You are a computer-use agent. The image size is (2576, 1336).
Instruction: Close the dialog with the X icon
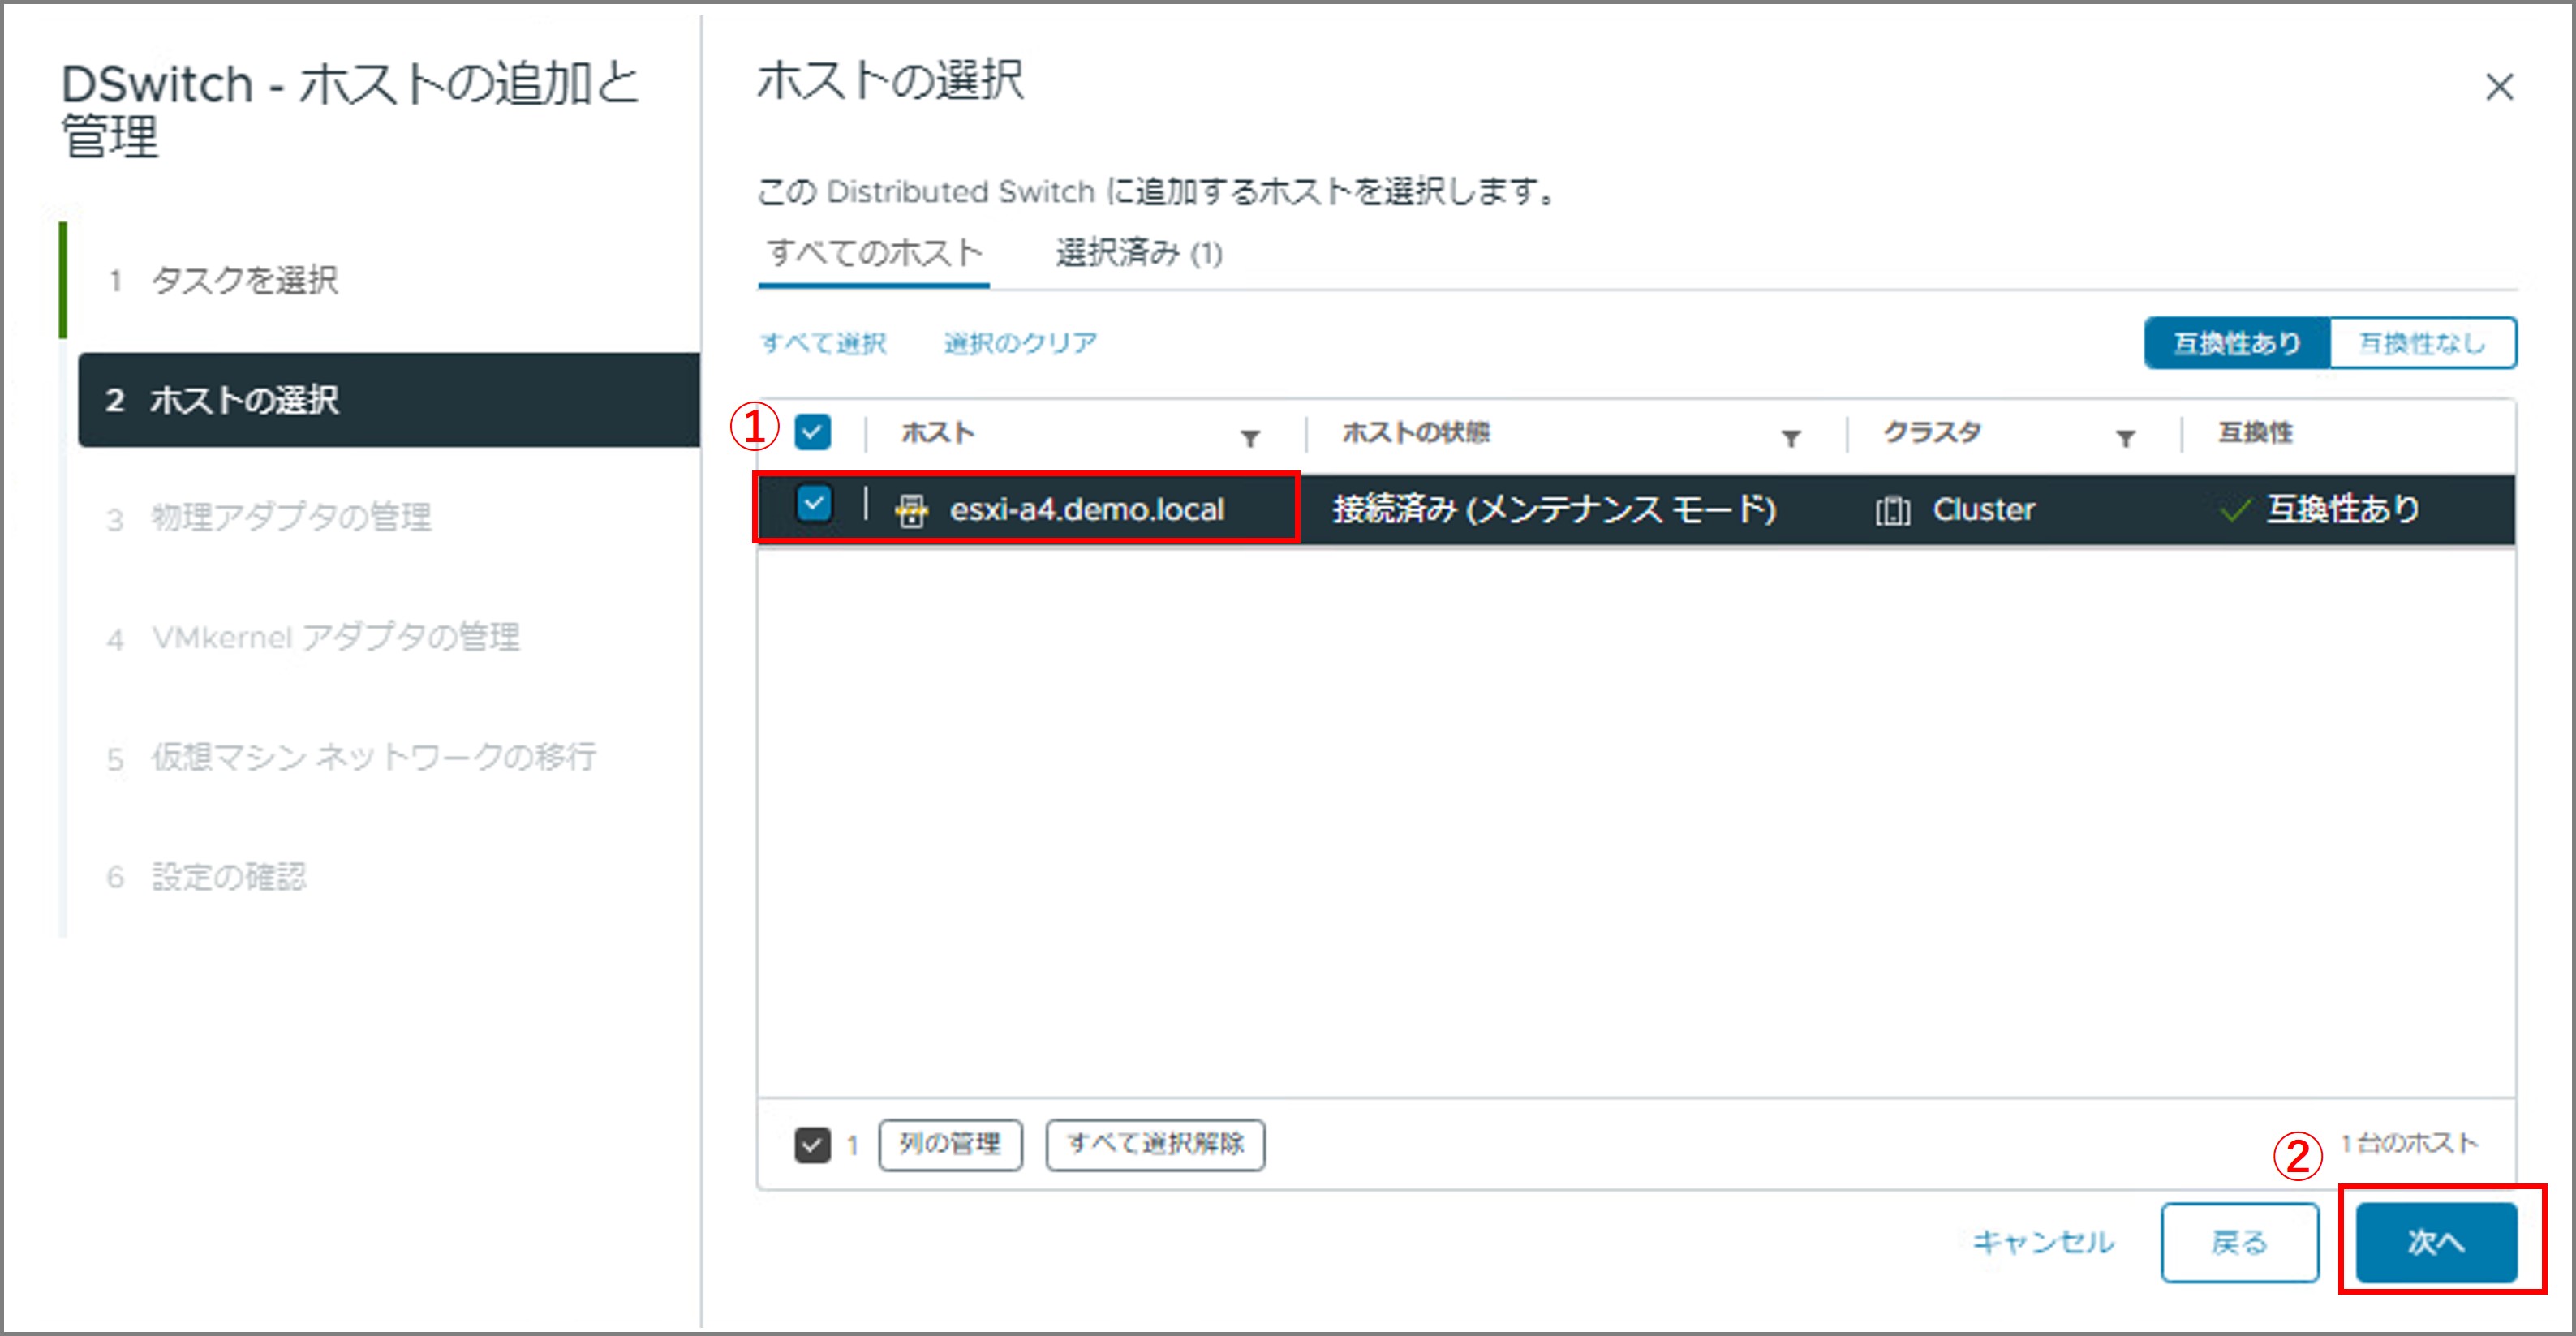(x=2499, y=88)
